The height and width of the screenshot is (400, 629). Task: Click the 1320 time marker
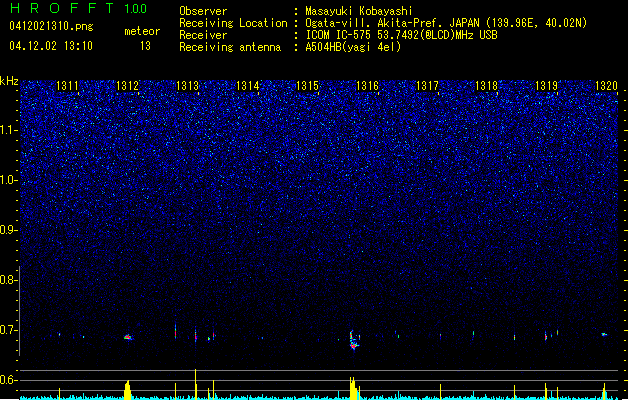[606, 86]
